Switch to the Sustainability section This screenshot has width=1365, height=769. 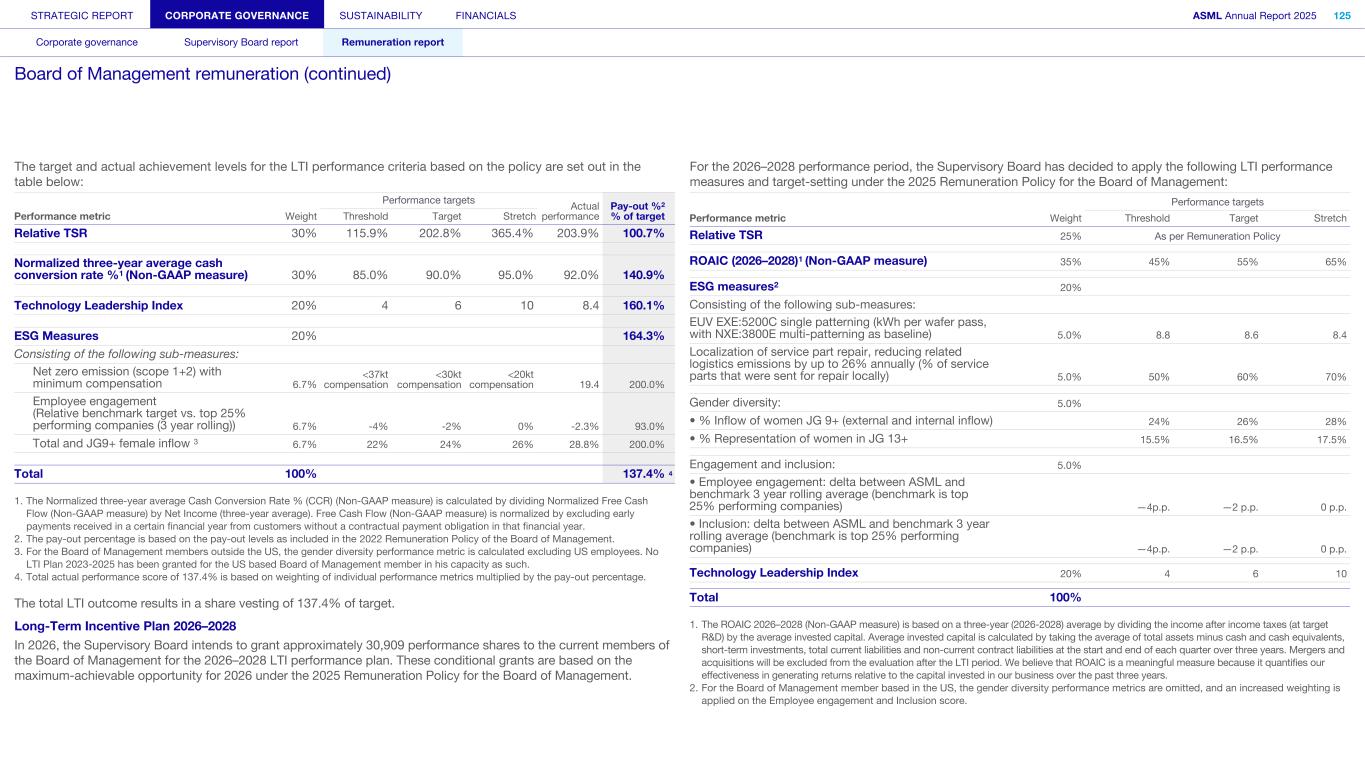(380, 15)
